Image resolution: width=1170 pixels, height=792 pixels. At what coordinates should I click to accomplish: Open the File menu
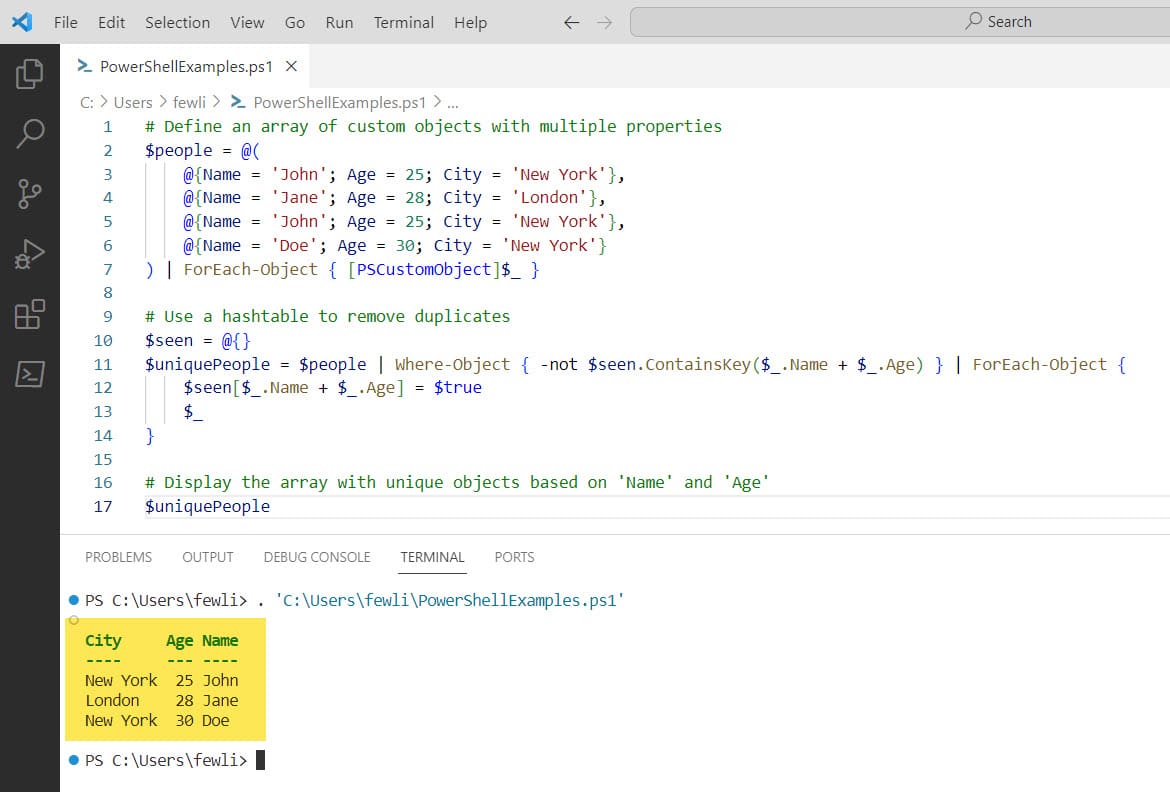coord(66,22)
